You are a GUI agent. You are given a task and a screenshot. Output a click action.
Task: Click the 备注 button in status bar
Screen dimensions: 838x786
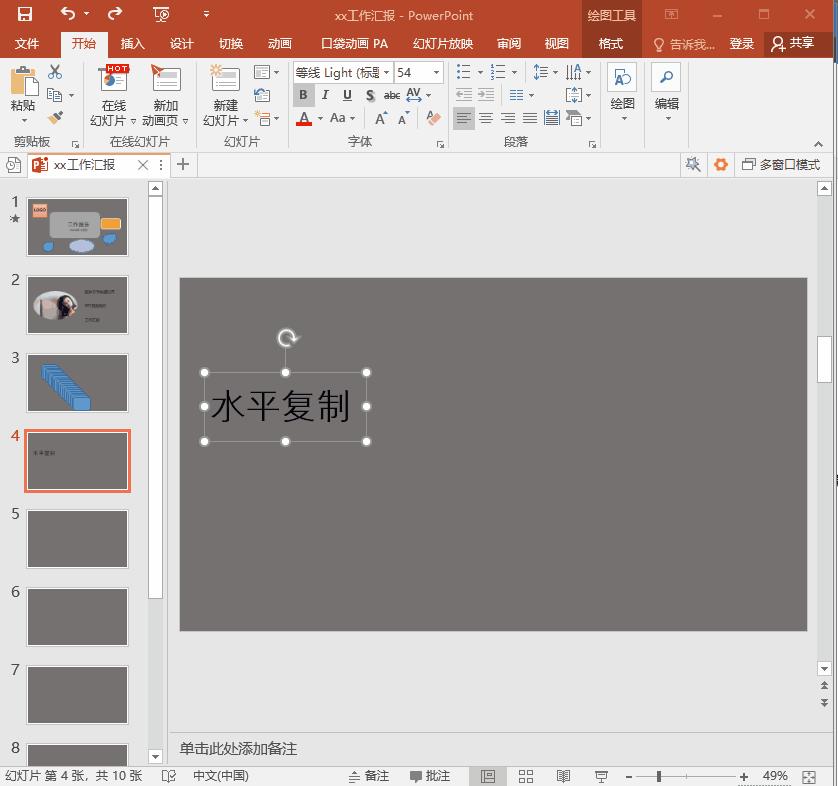(368, 775)
